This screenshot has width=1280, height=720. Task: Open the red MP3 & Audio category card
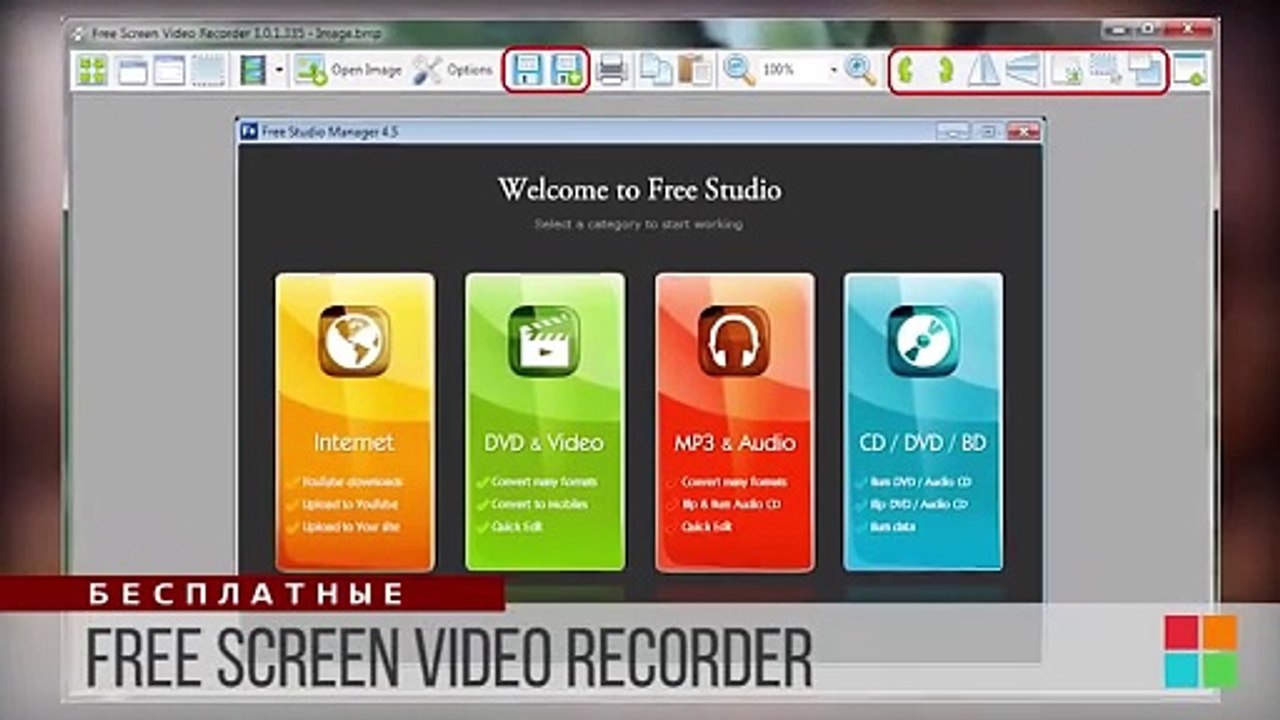[x=735, y=422]
